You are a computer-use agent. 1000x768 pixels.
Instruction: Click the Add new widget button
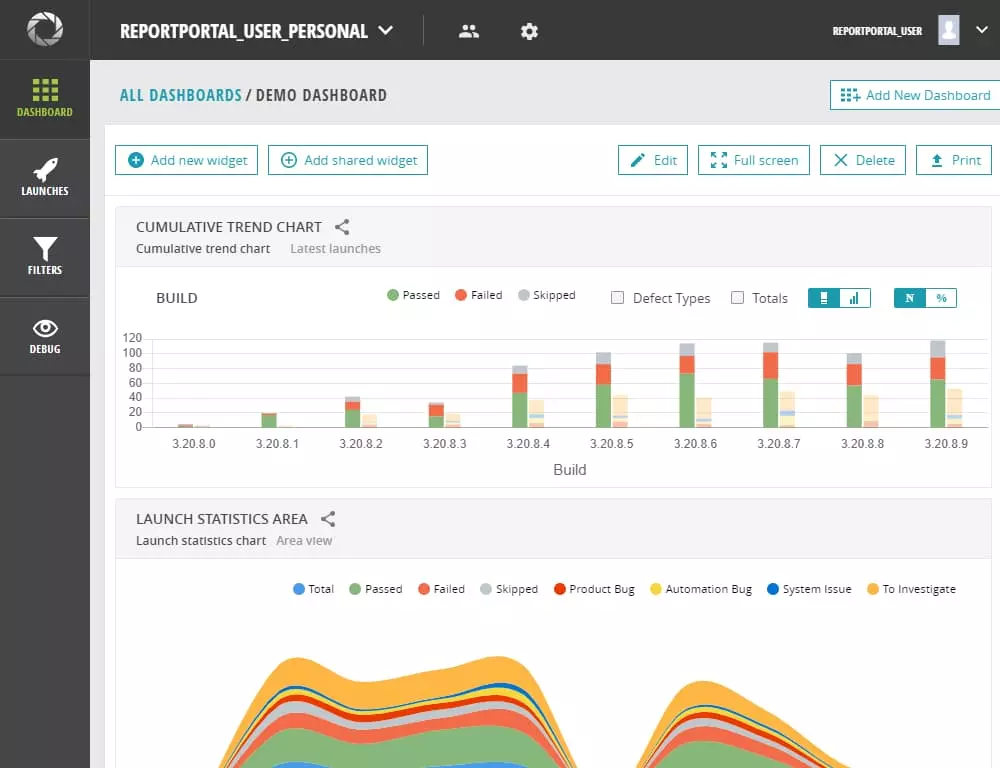(x=186, y=159)
